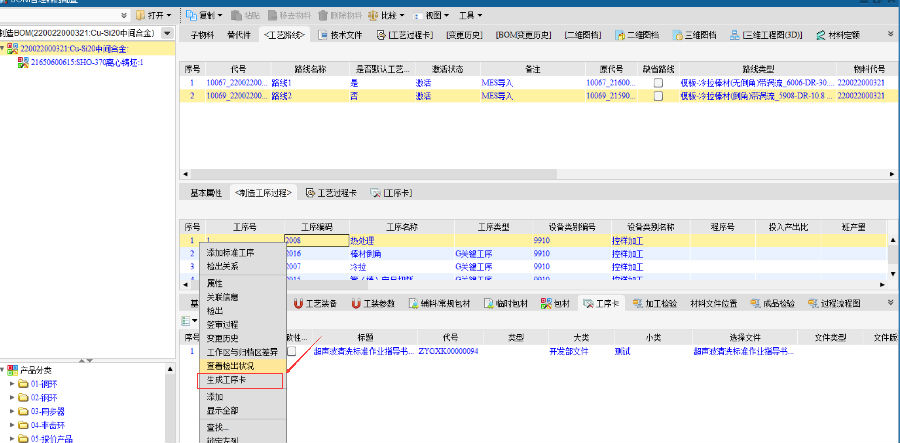Check 是否路线 box for 路线1 row

click(658, 83)
